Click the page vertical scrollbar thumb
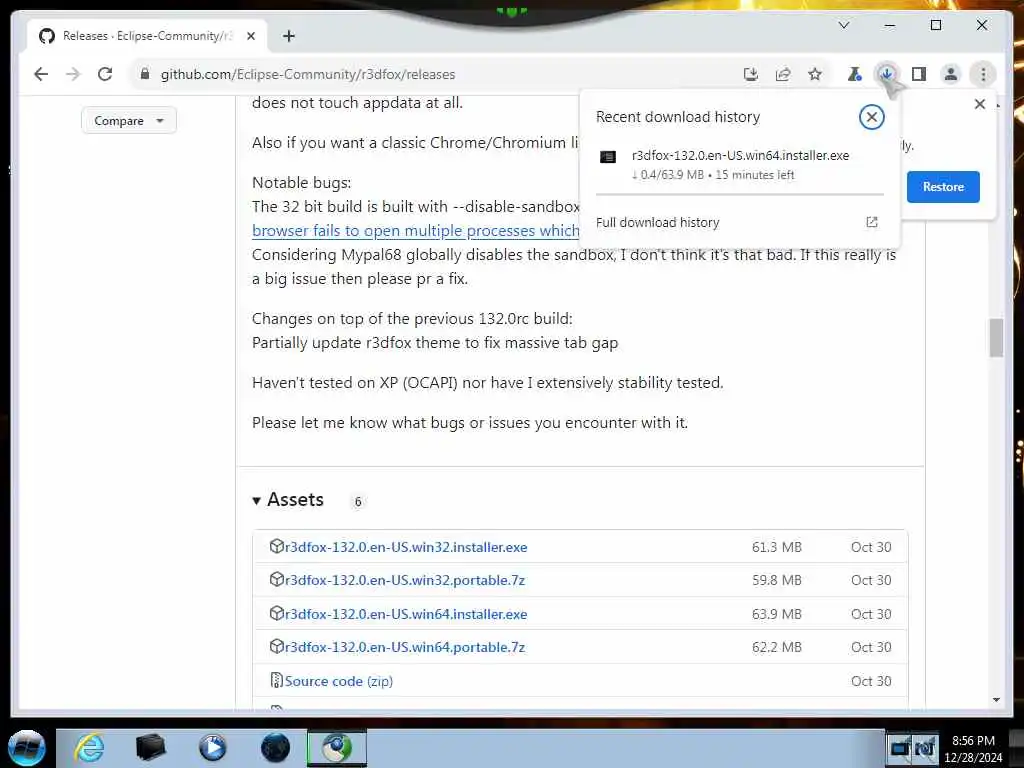The height and width of the screenshot is (768, 1024). [x=996, y=338]
